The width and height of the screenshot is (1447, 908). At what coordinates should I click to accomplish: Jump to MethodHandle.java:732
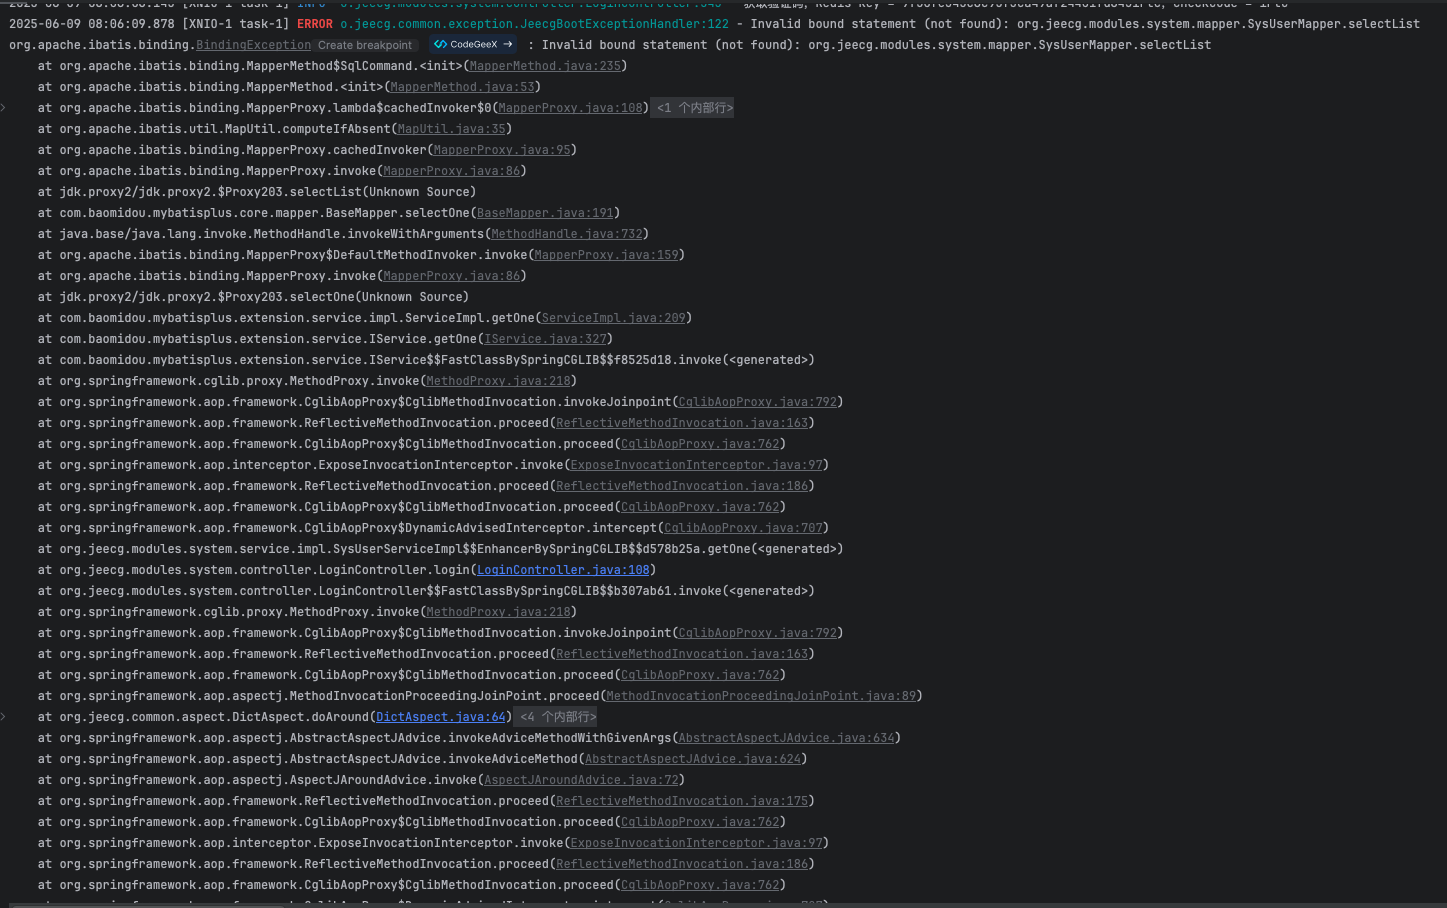coord(567,234)
